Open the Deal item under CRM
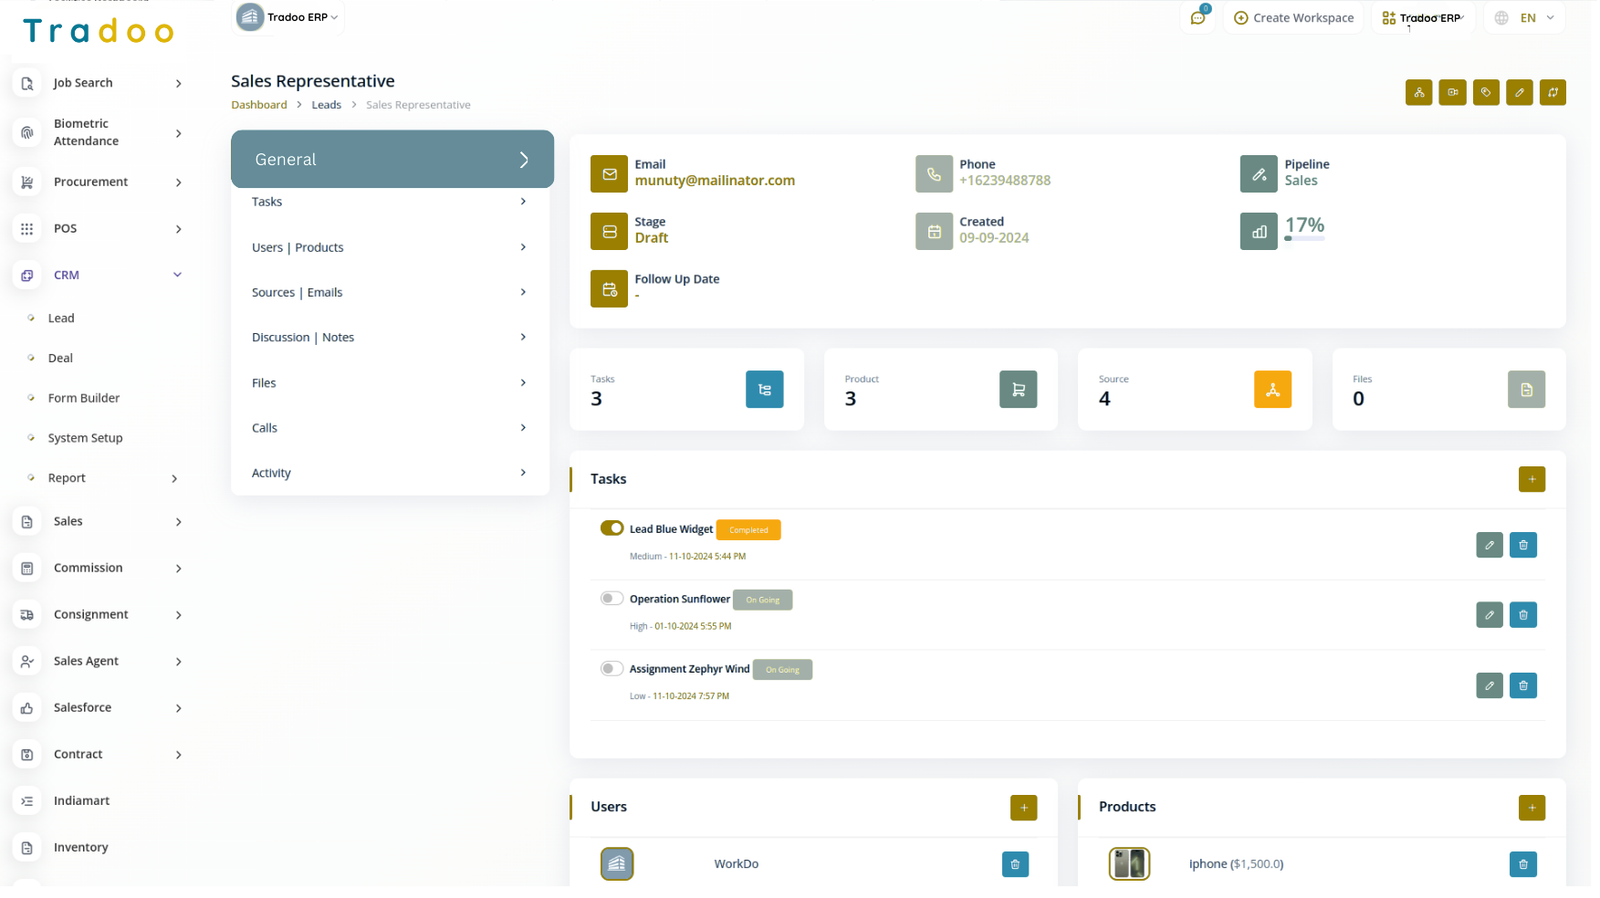Viewport: 1600px width, 898px height. [60, 358]
